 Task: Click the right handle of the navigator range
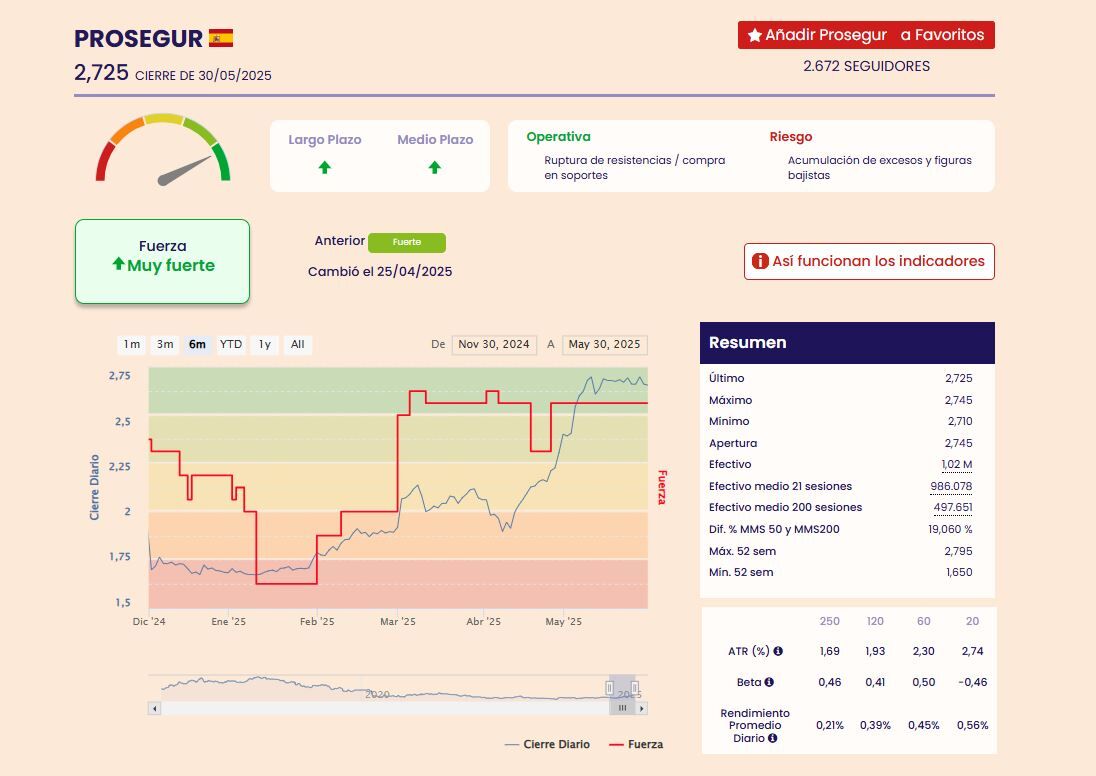click(x=635, y=689)
